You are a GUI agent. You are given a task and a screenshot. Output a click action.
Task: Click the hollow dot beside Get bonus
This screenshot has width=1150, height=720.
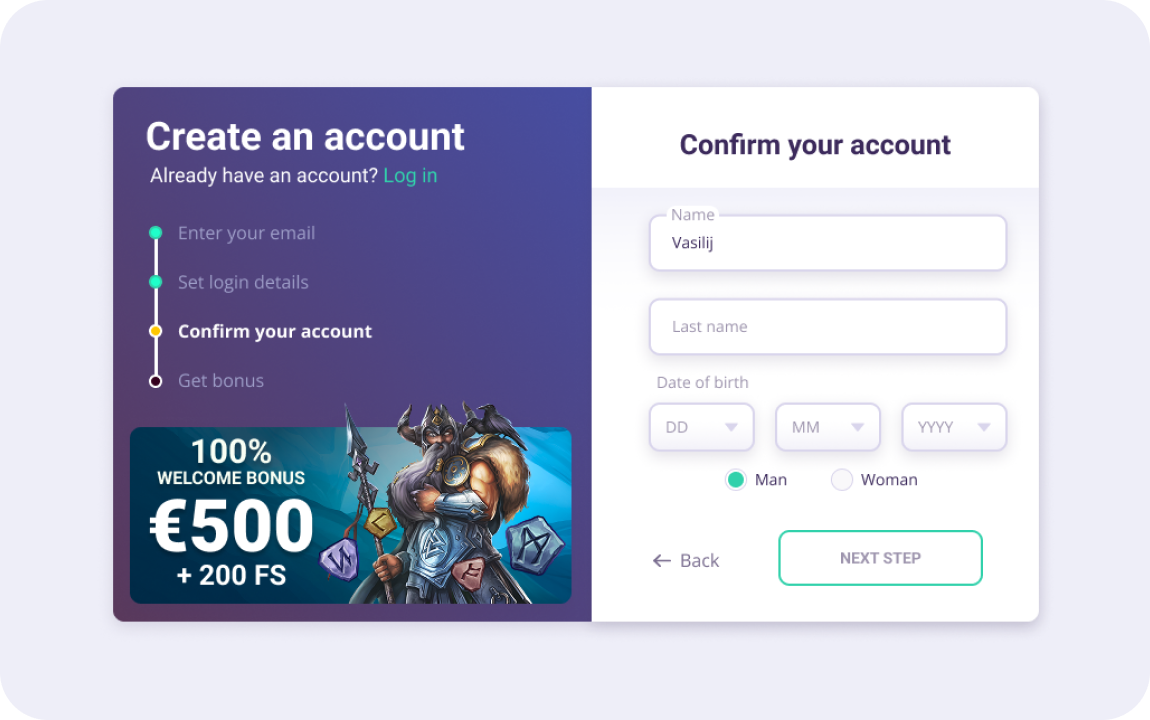coord(156,381)
